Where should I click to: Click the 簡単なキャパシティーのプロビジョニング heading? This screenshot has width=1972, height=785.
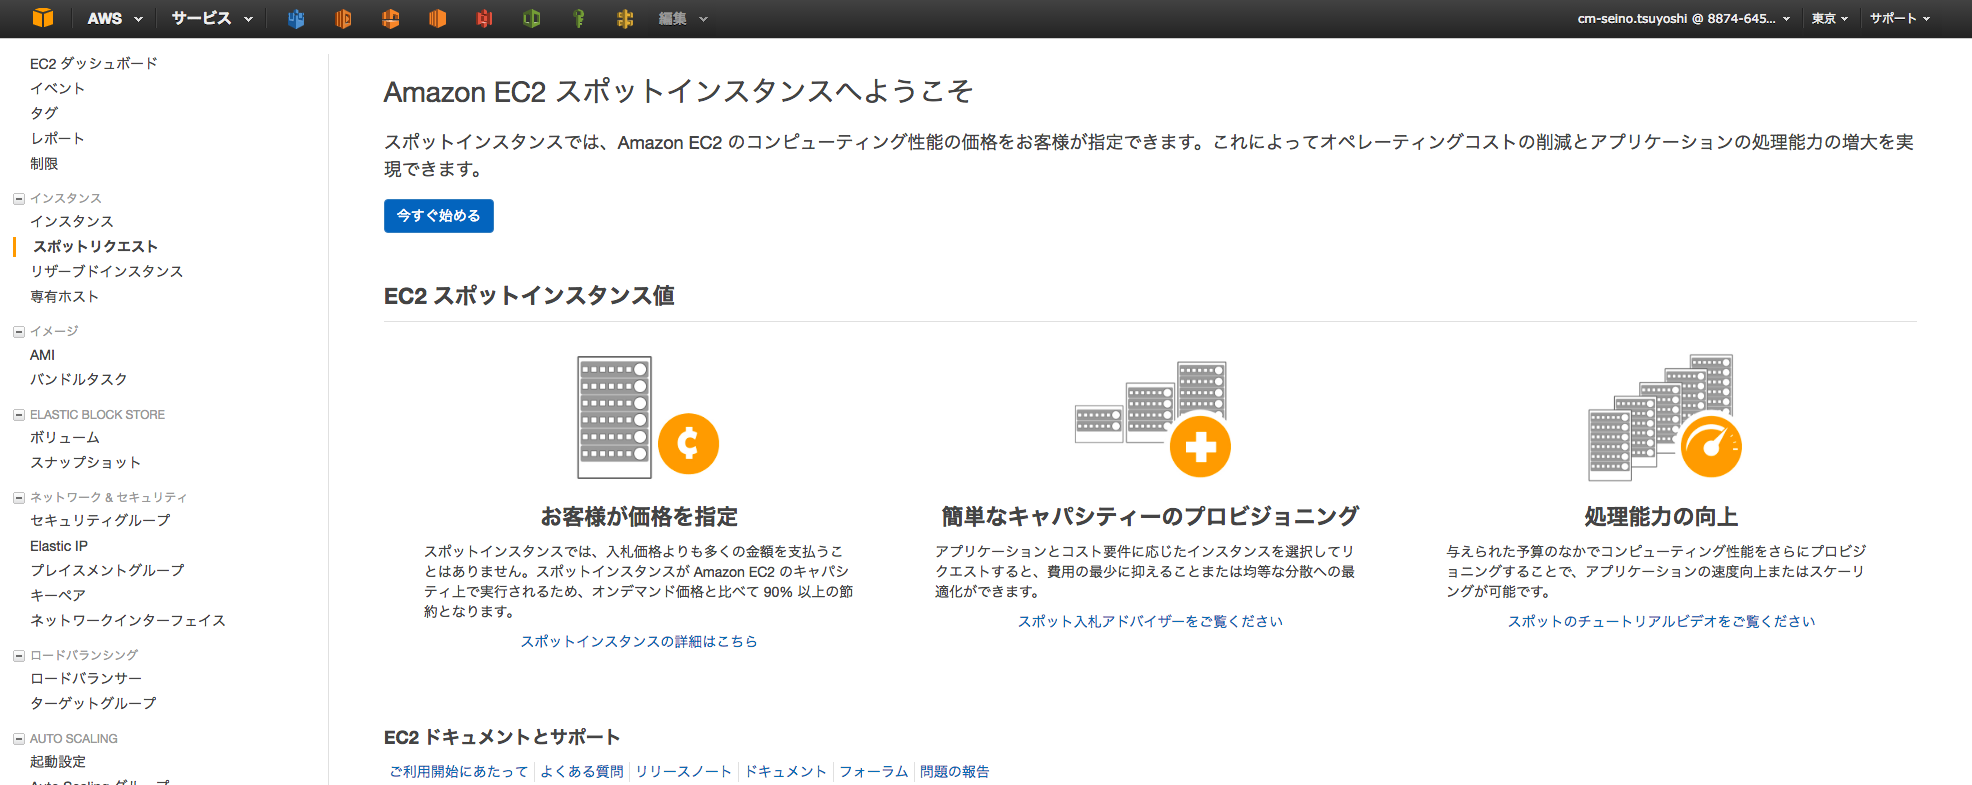tap(1150, 516)
